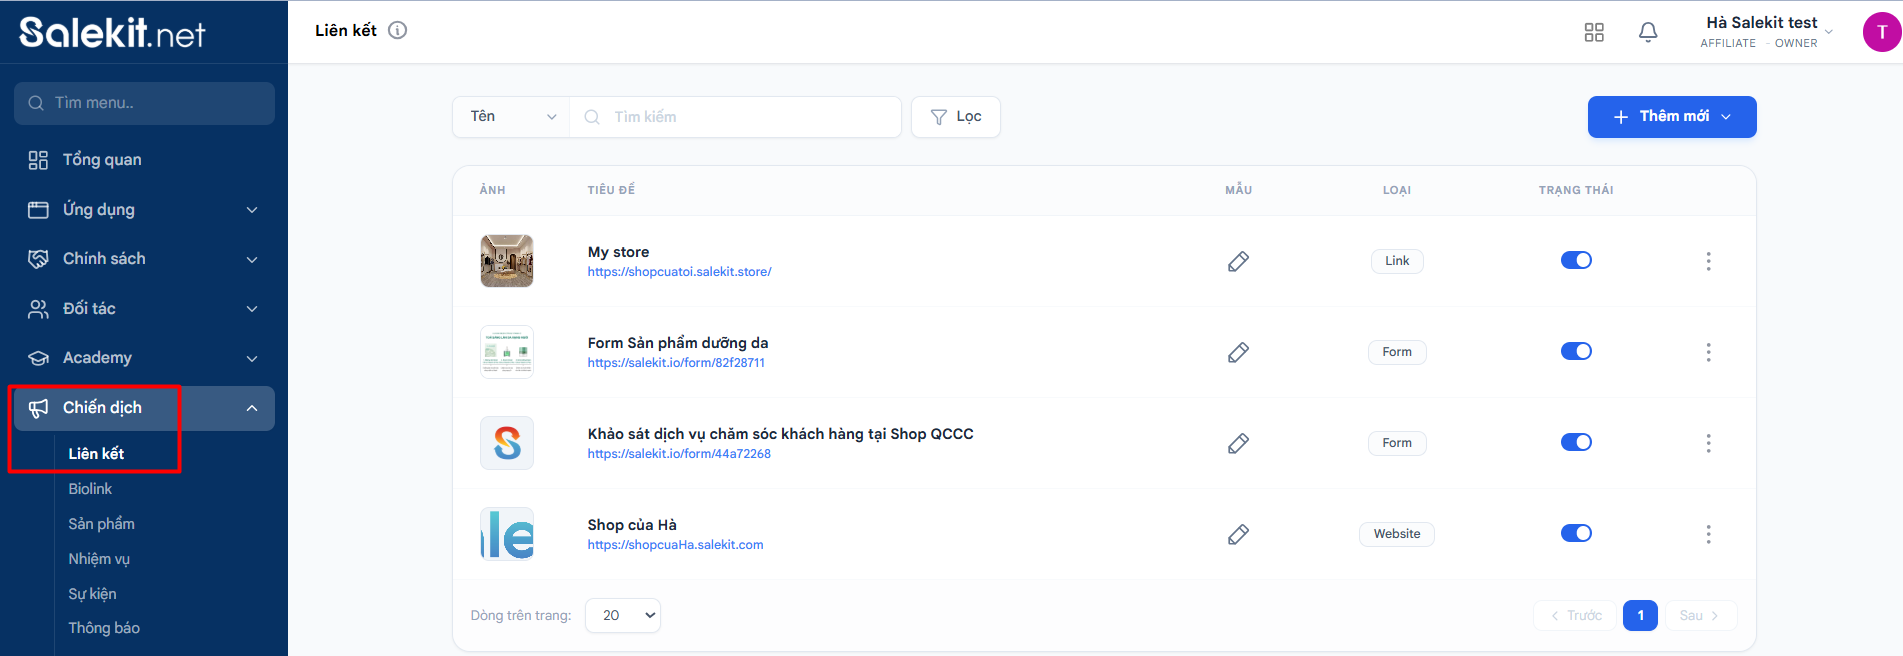Click the edit pencil icon for My store
The height and width of the screenshot is (656, 1903).
pyautogui.click(x=1238, y=261)
